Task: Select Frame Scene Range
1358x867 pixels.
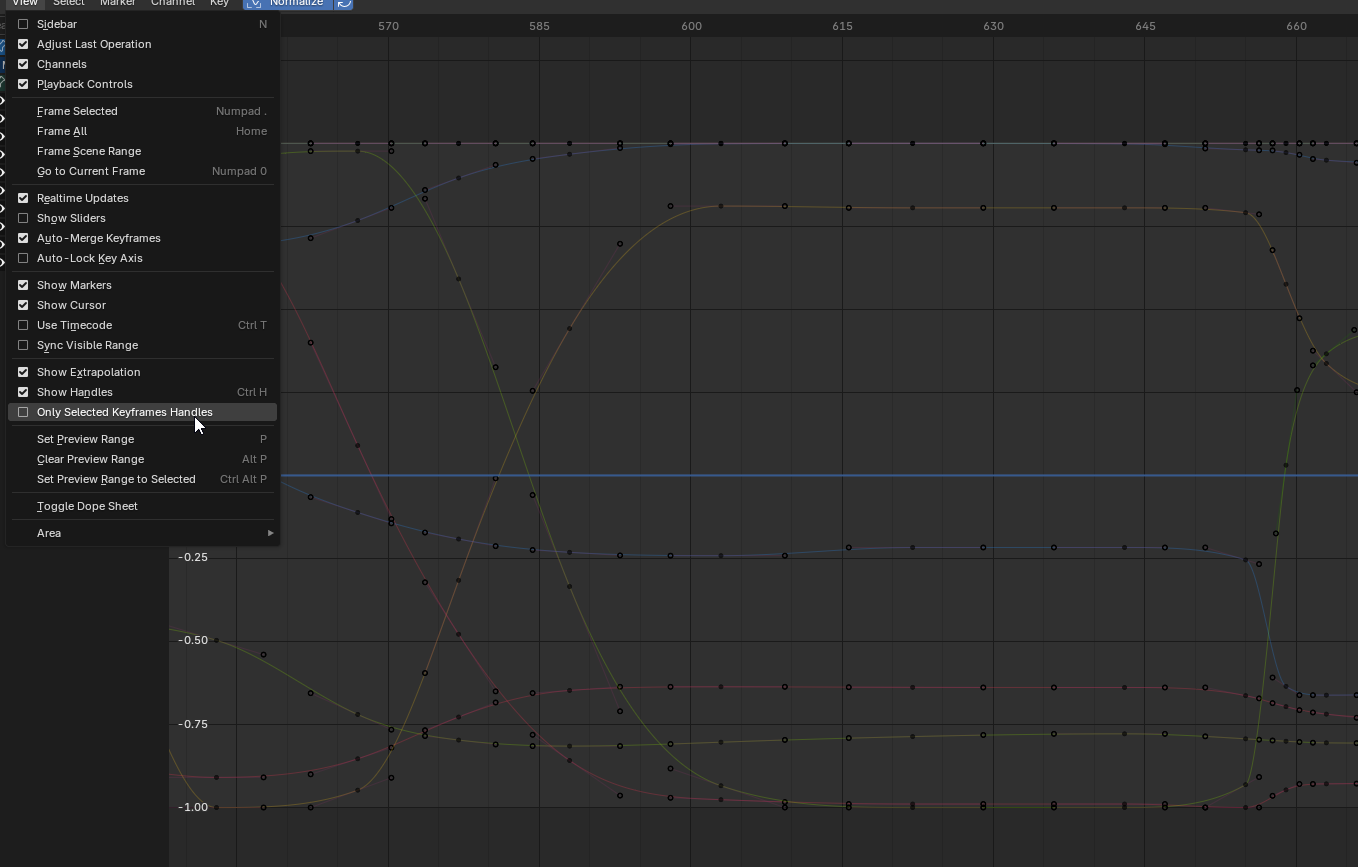Action: pos(142,151)
